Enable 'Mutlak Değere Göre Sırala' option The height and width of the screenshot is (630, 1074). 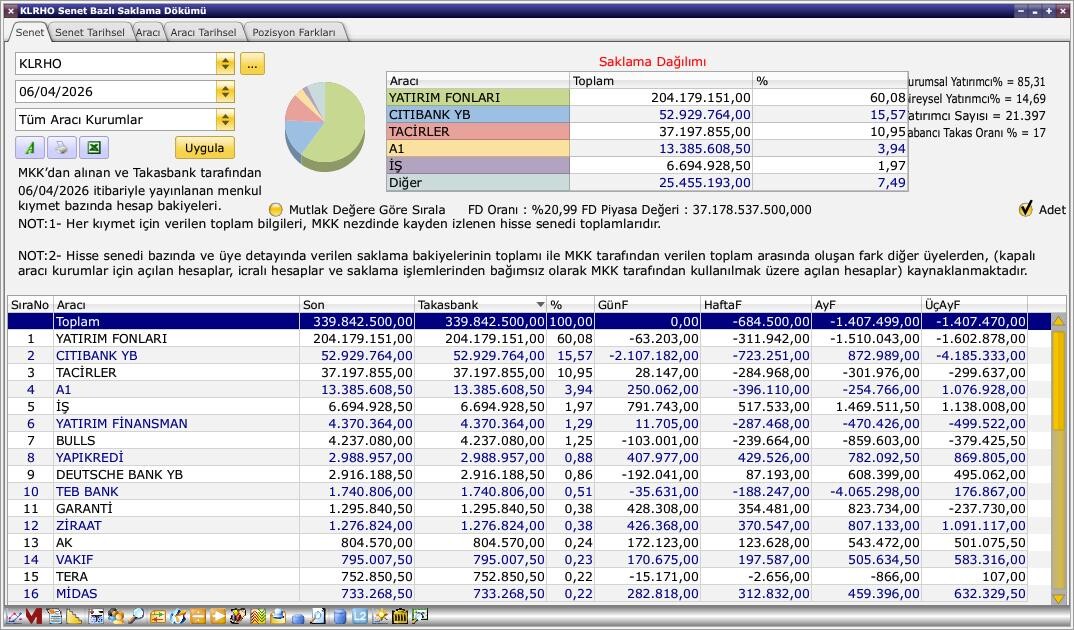coord(277,210)
